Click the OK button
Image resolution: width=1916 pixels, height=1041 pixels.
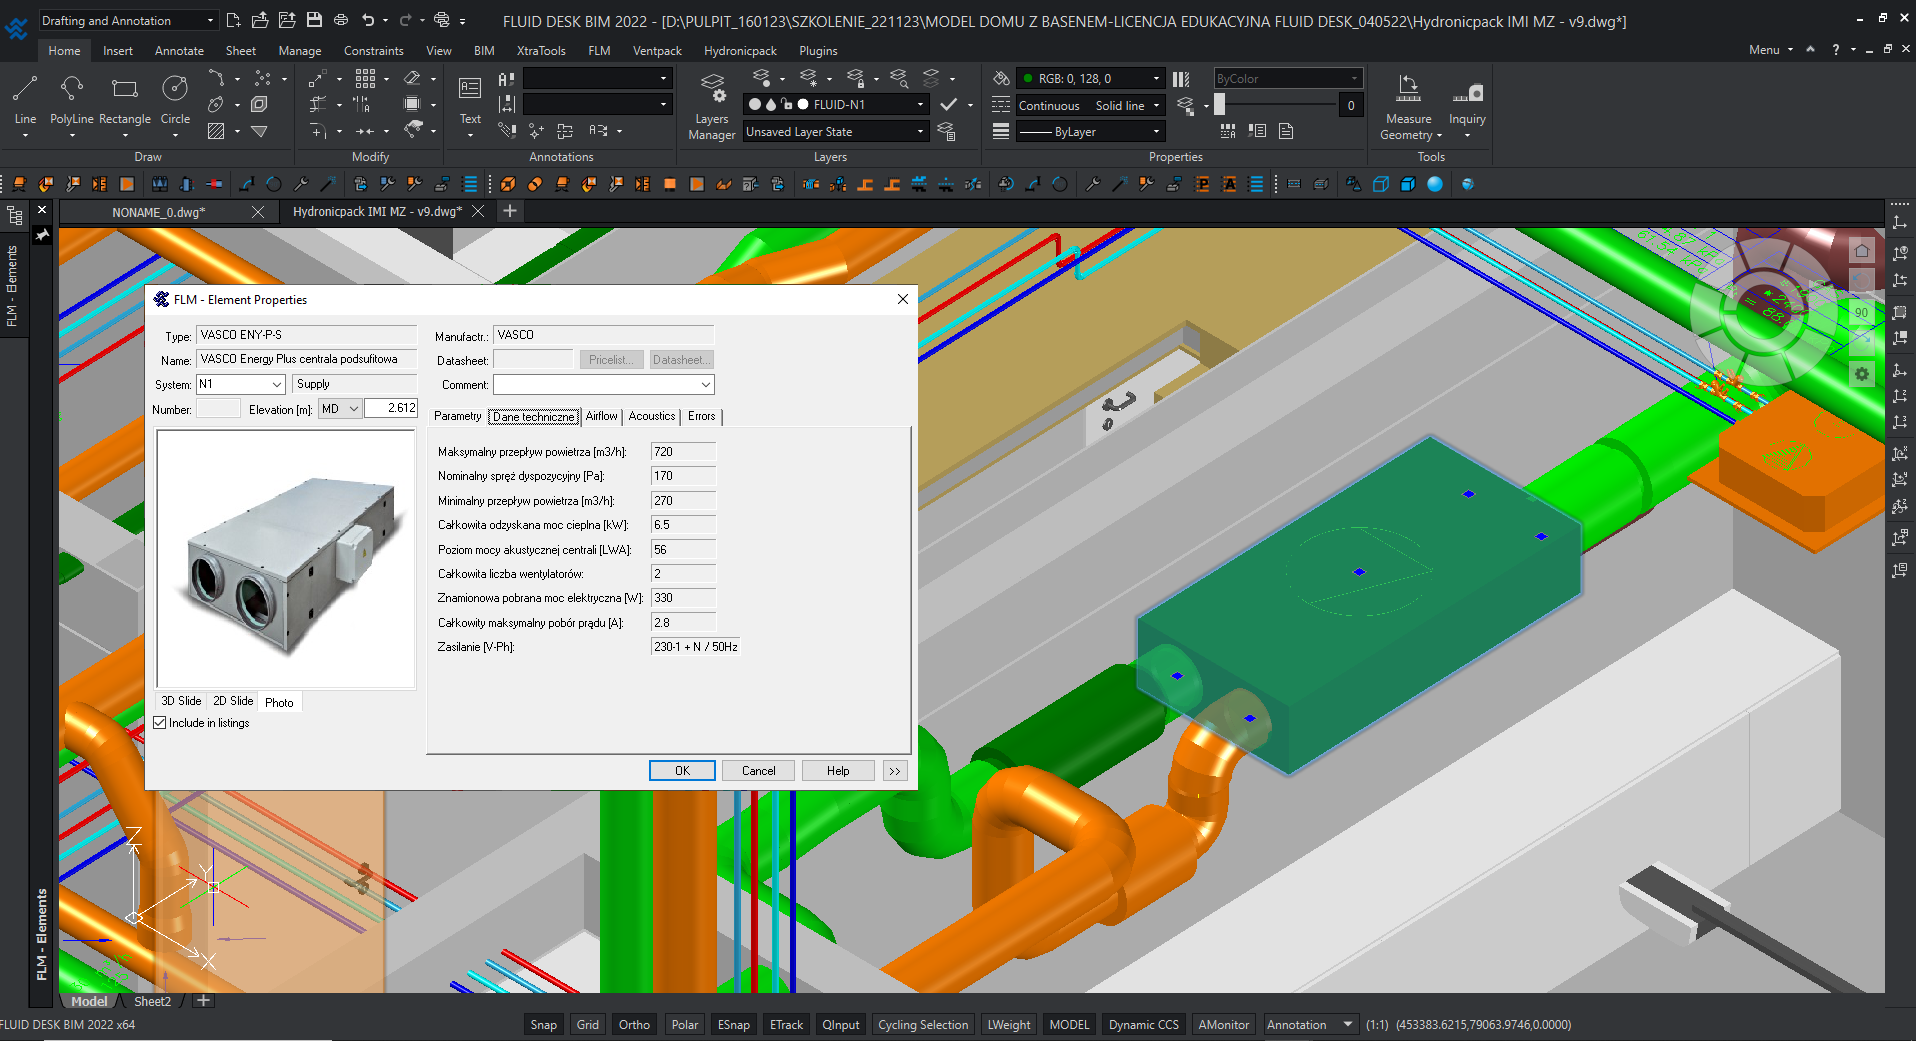pyautogui.click(x=682, y=771)
